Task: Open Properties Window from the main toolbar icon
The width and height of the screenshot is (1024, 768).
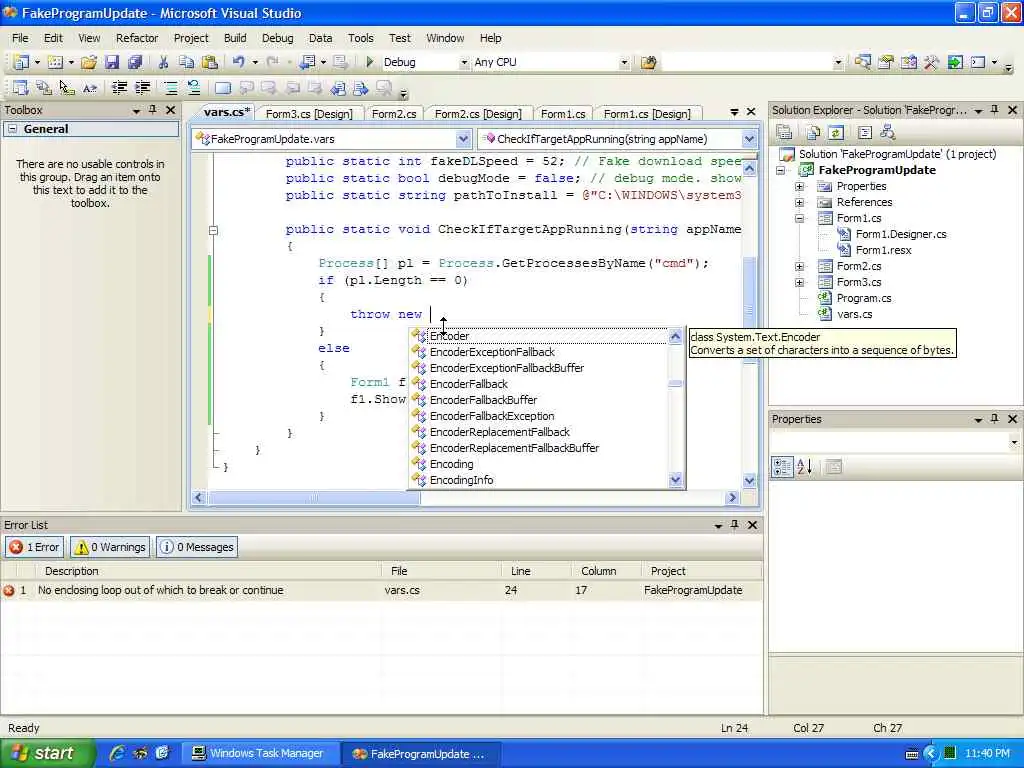Action: click(x=886, y=62)
